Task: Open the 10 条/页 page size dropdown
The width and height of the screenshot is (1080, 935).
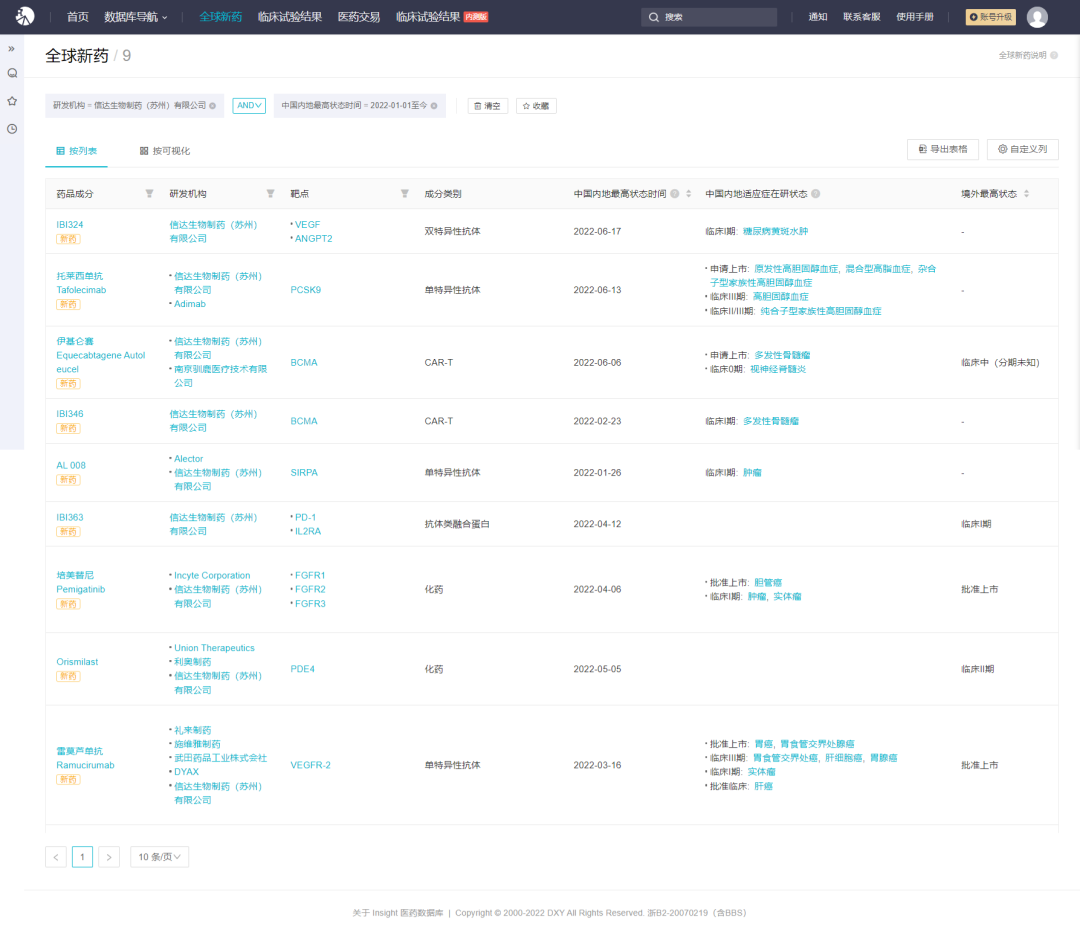Action: pyautogui.click(x=159, y=857)
